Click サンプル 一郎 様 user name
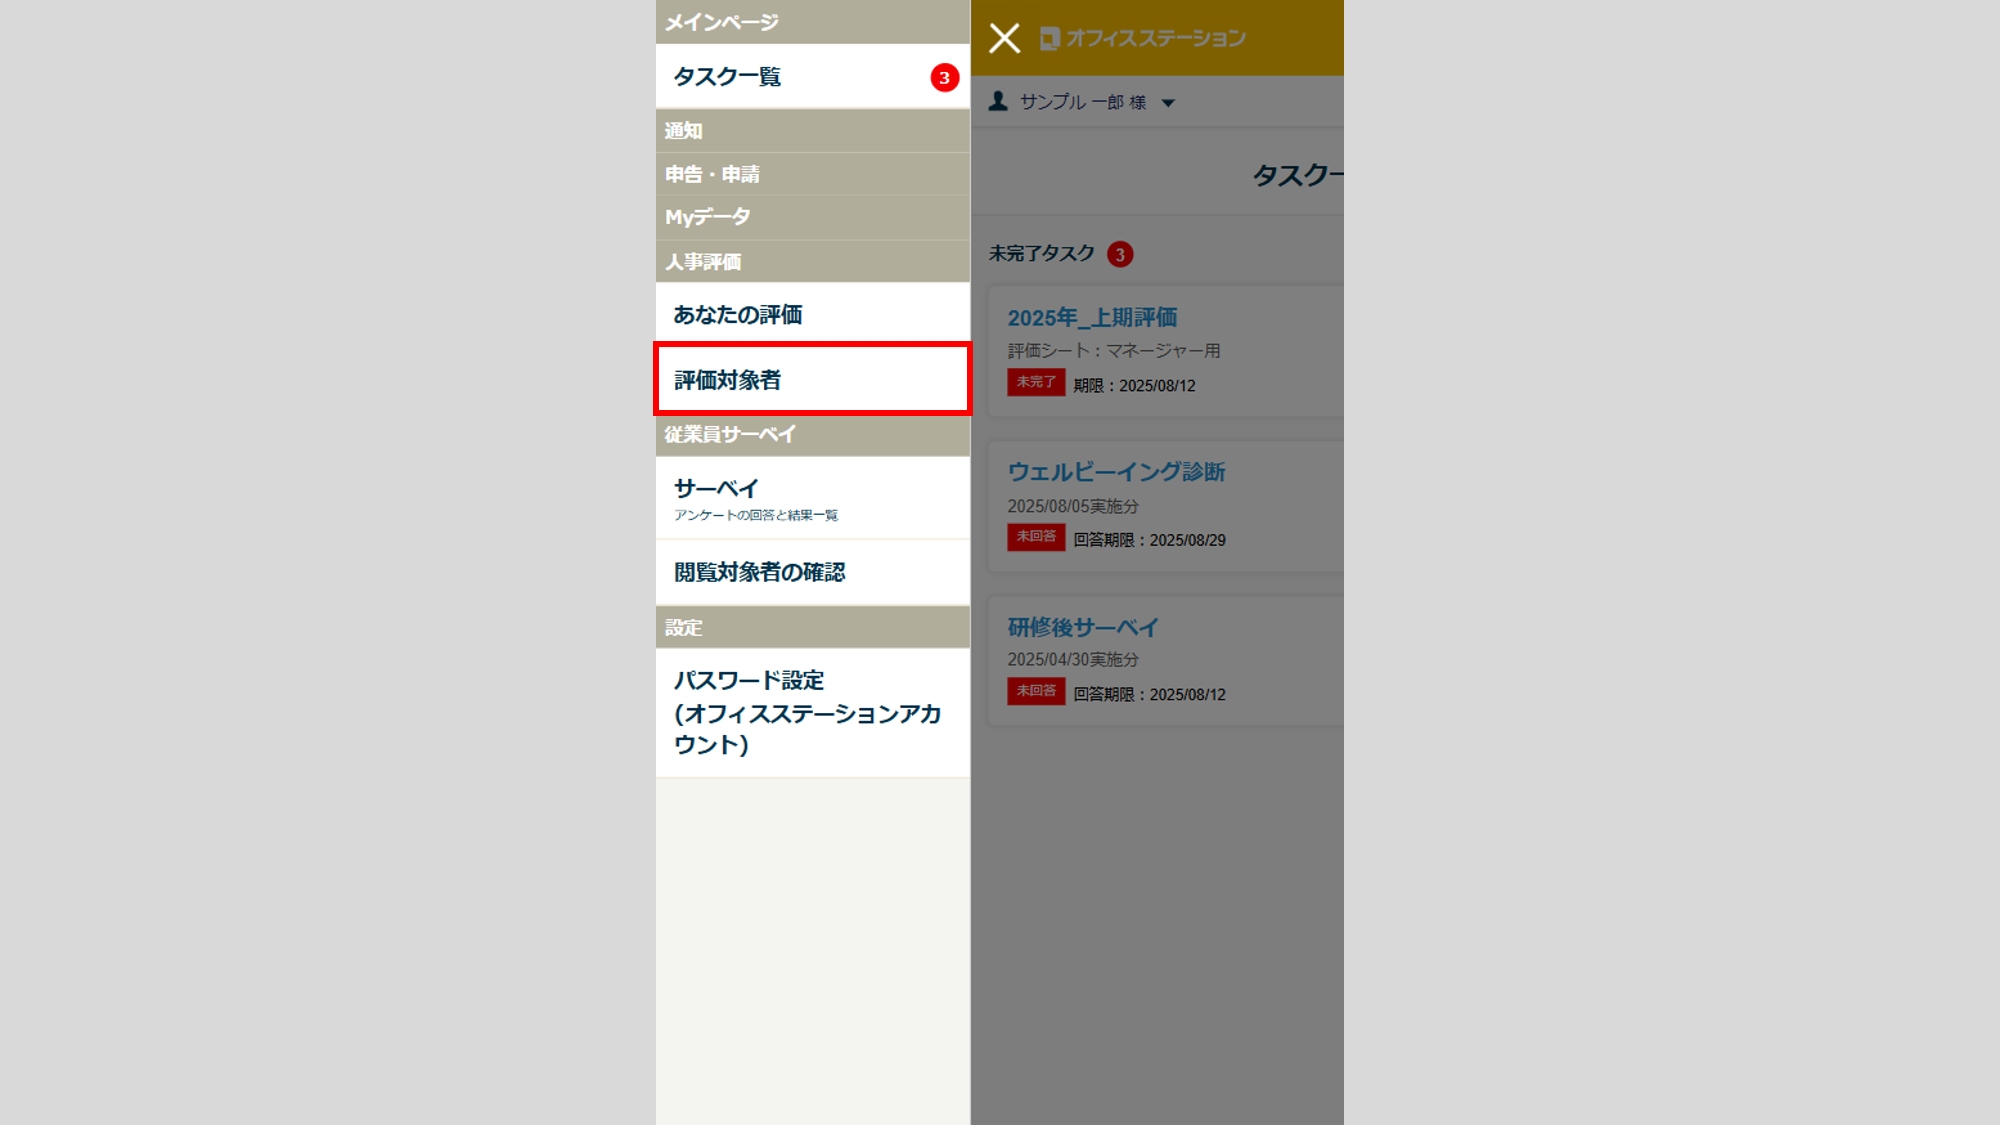This screenshot has width=2000, height=1125. click(x=1083, y=102)
